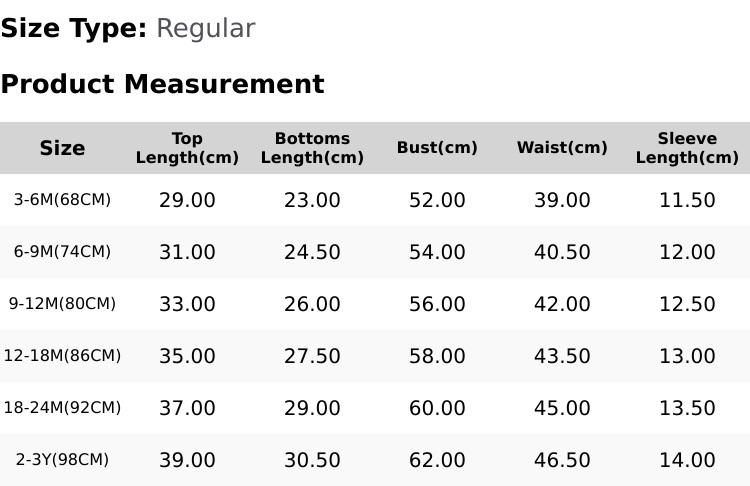Select the 9-12M(80CM) size row label
Screen dimensions: 750x486
click(62, 304)
